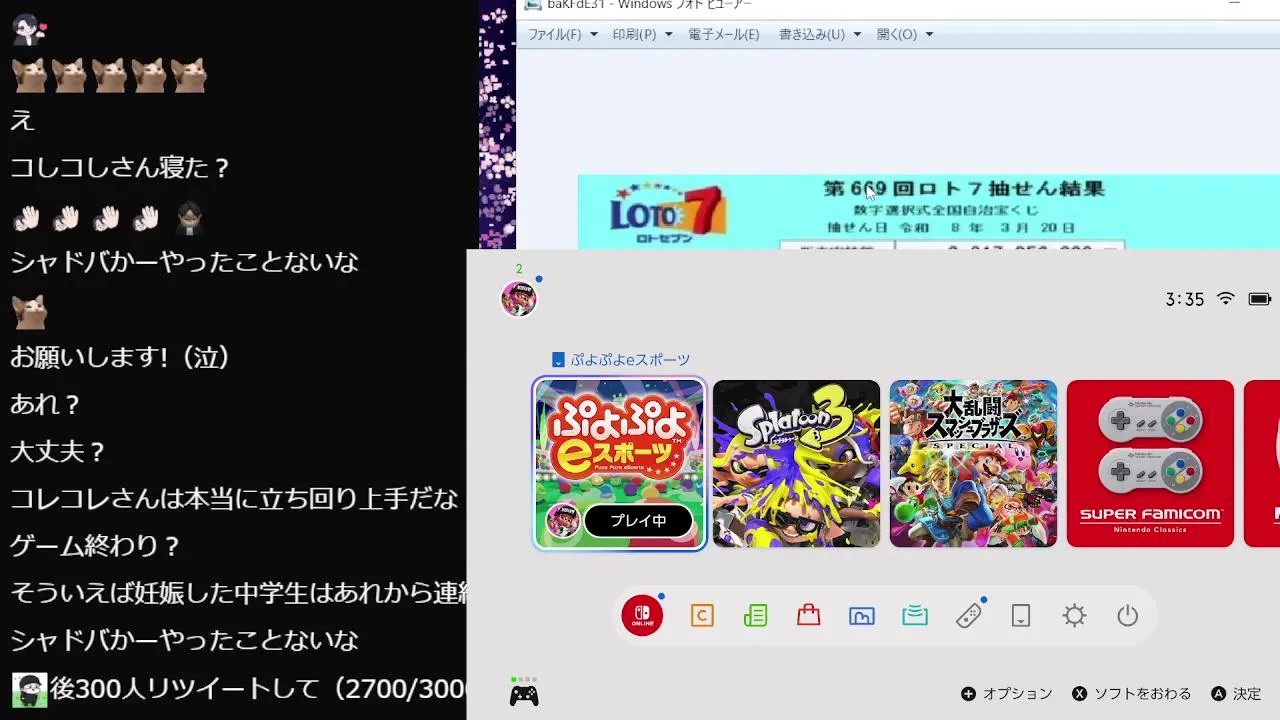Click the オプション button in the footer
This screenshot has height=720, width=1280.
(1007, 694)
